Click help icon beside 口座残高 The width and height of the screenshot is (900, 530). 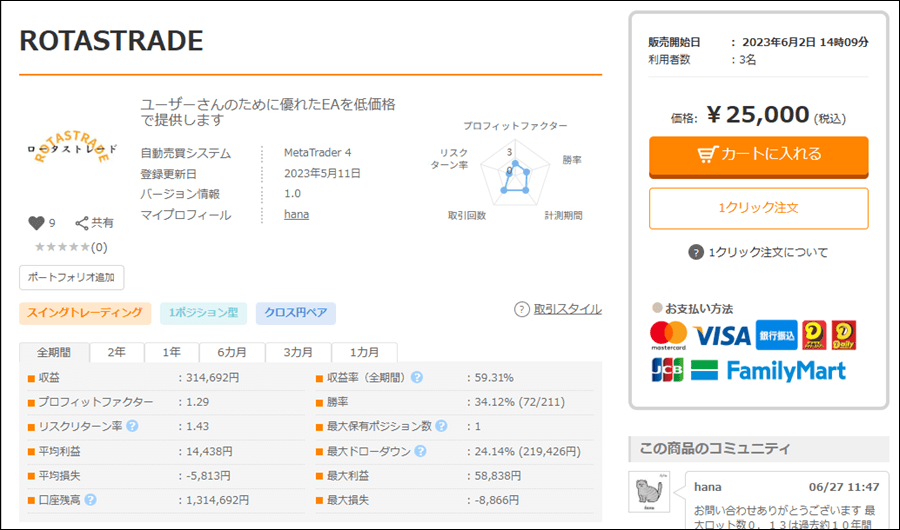coord(91,499)
